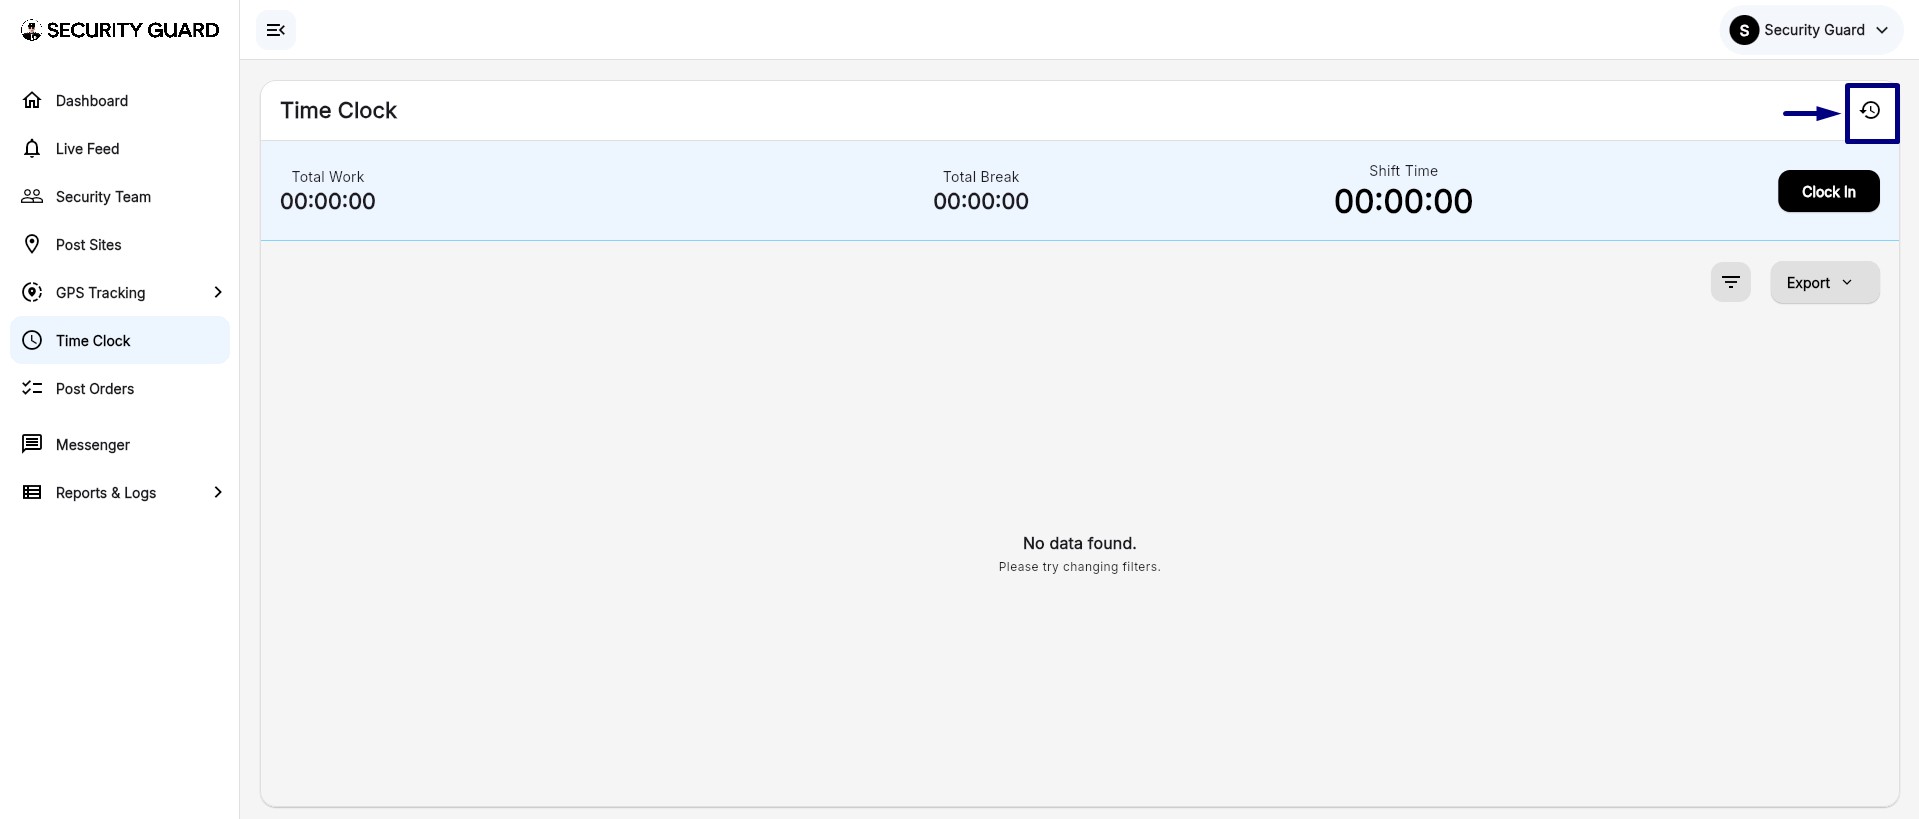The height and width of the screenshot is (819, 1919).
Task: Click the Live Feed bell icon
Action: [32, 148]
